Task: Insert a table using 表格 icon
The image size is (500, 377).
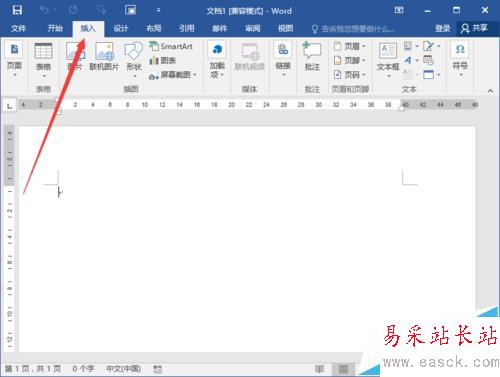Action: pos(43,58)
